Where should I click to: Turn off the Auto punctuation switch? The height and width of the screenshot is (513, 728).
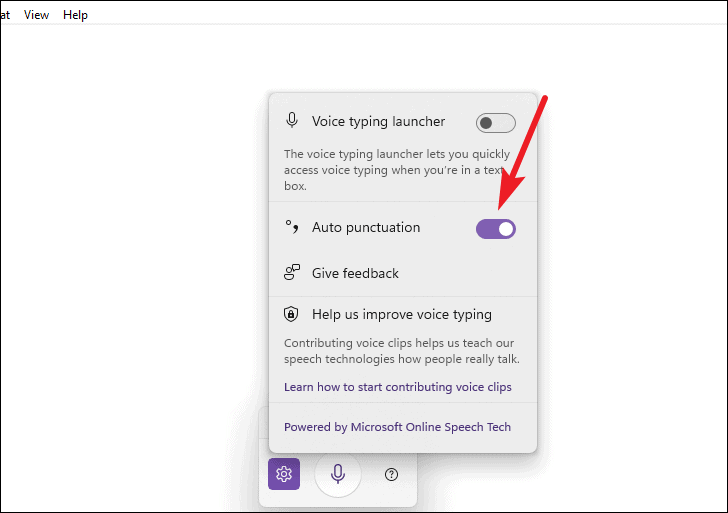pos(495,229)
